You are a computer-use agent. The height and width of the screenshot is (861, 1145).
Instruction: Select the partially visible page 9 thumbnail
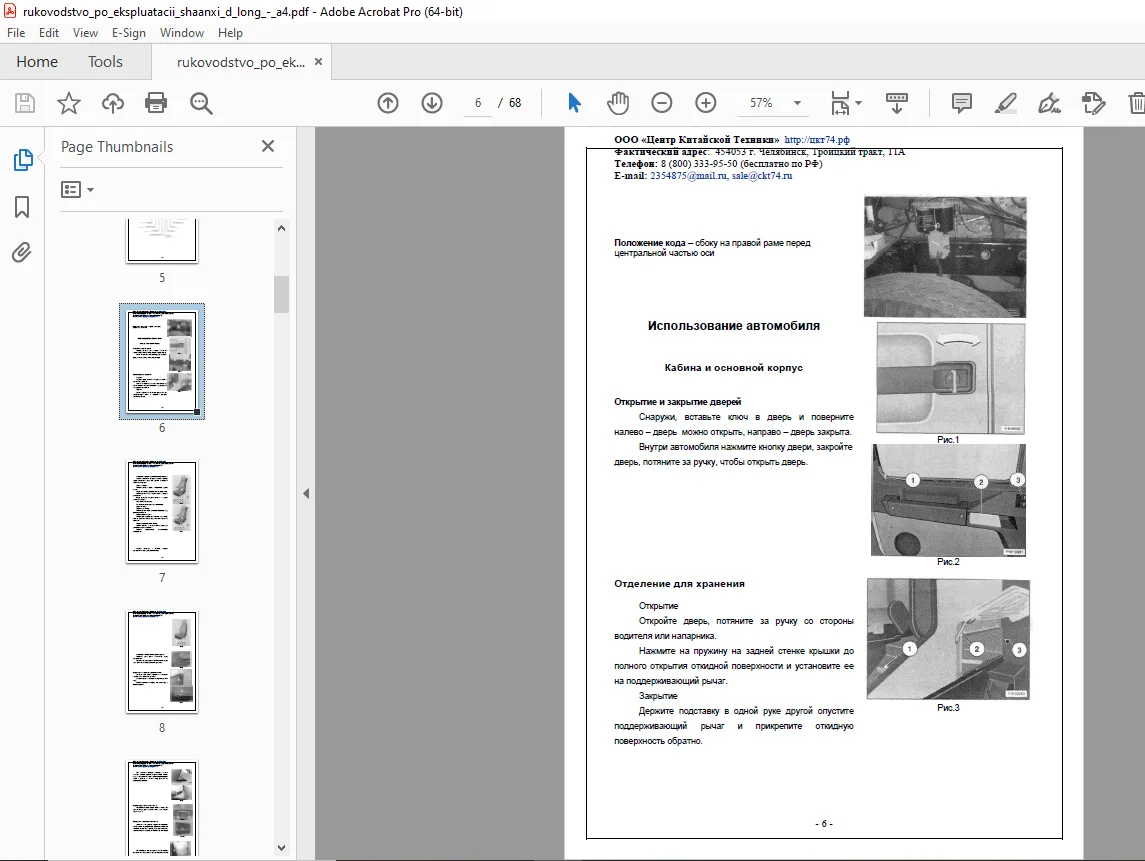[162, 808]
